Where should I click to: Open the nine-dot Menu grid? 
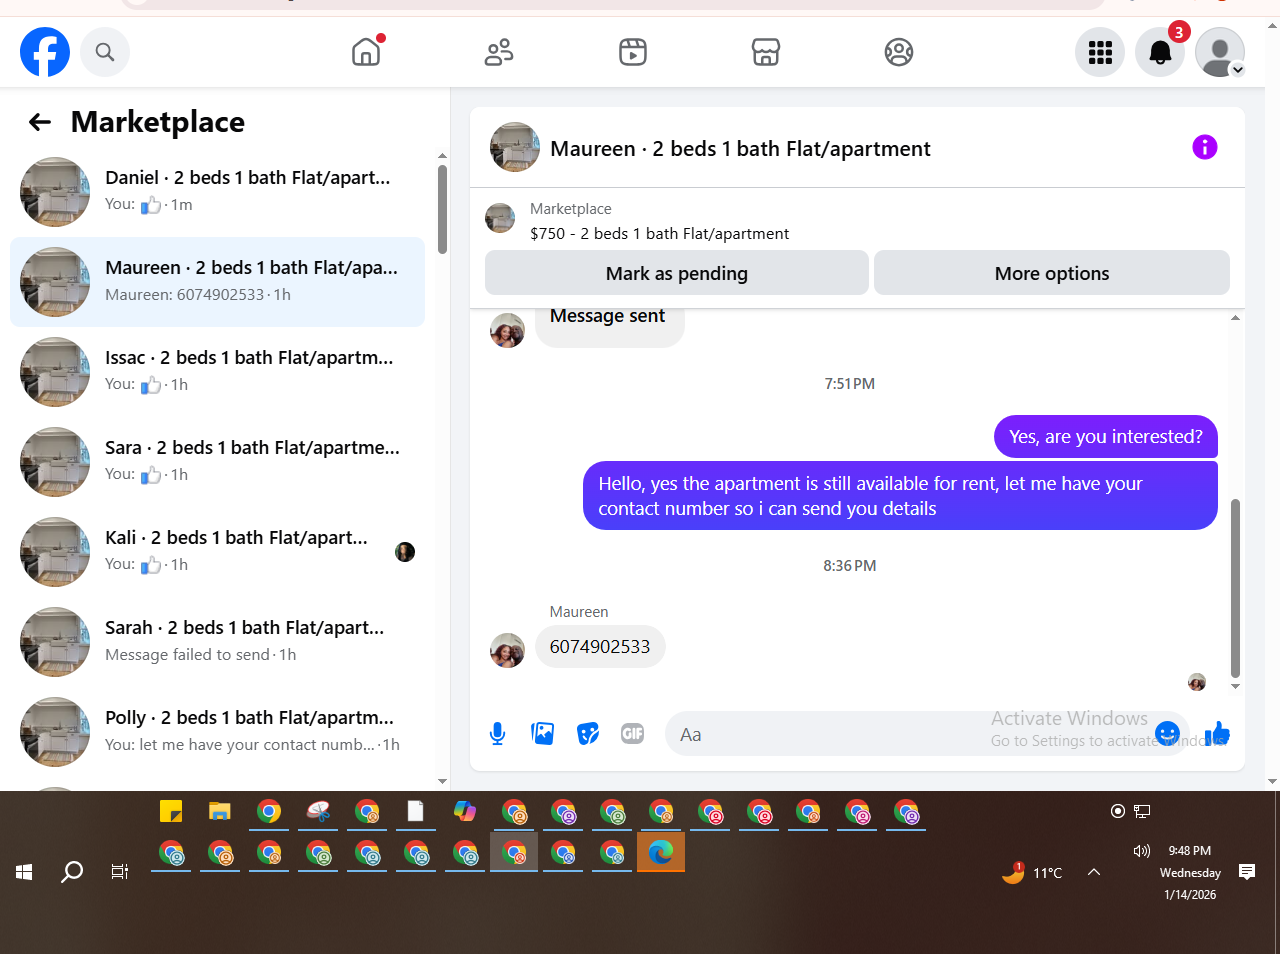tap(1100, 52)
